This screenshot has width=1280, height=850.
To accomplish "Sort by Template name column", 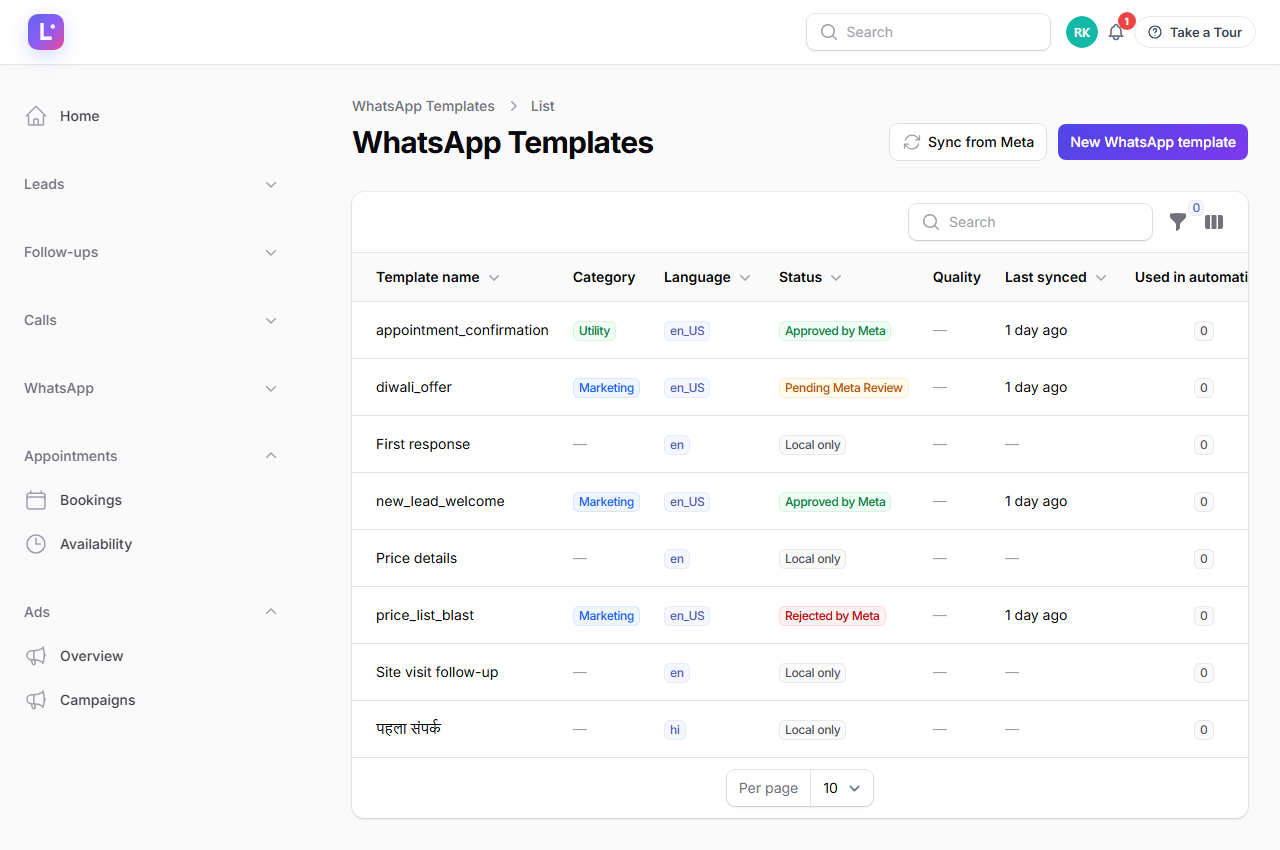I will point(437,277).
